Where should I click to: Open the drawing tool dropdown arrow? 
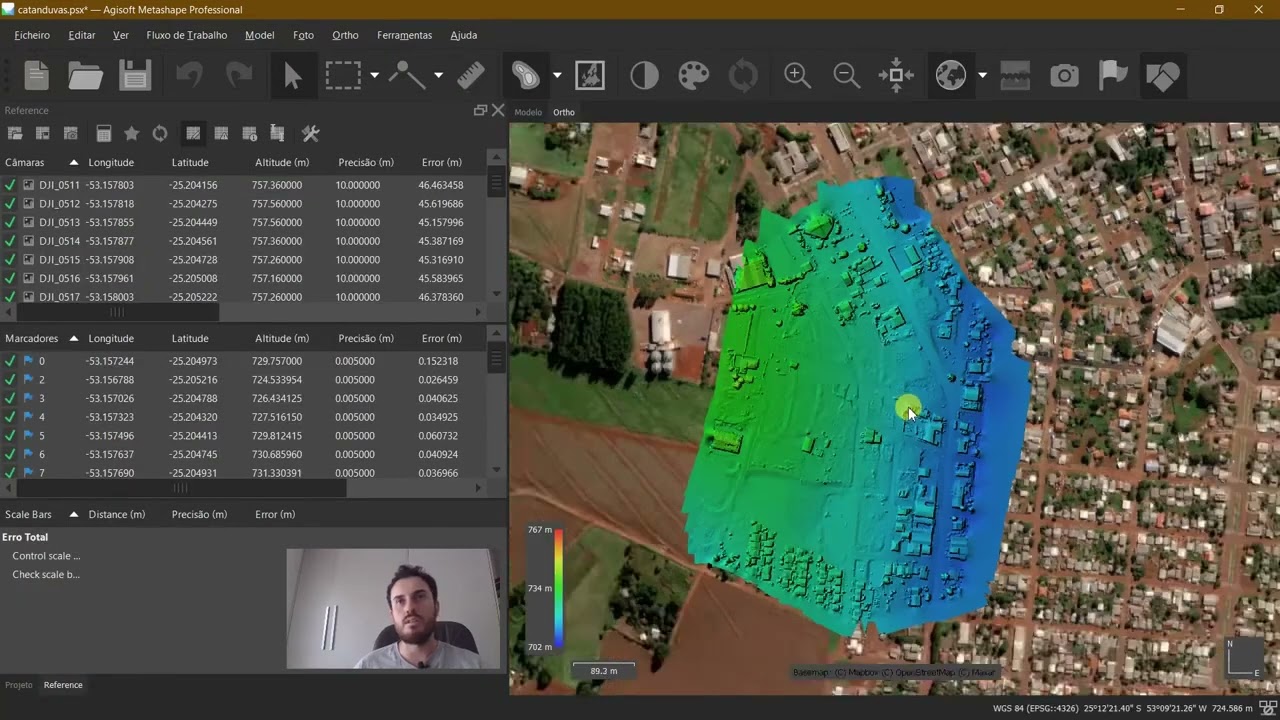point(438,76)
